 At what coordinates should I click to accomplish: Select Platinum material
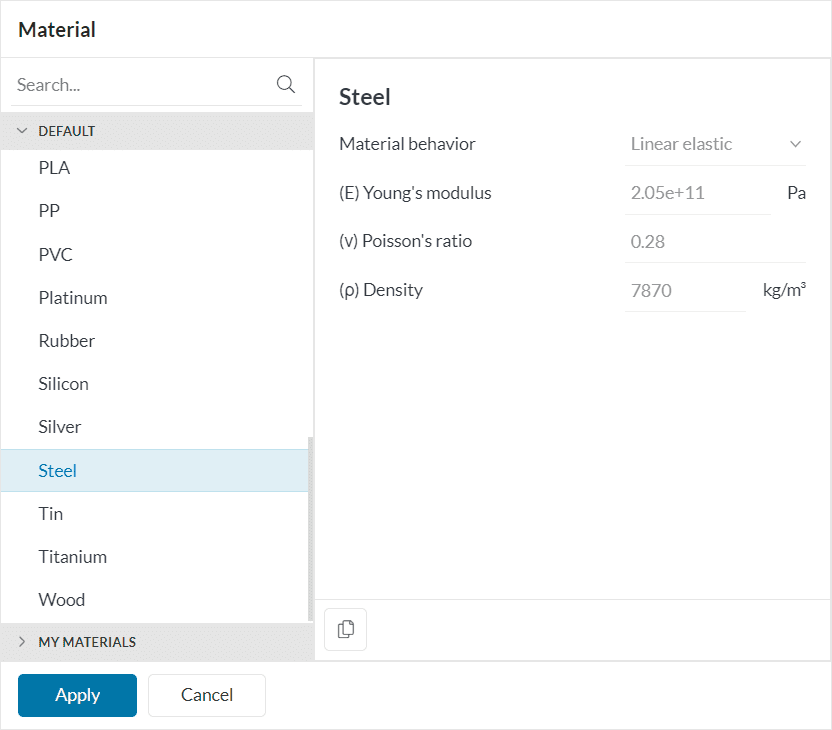73,298
